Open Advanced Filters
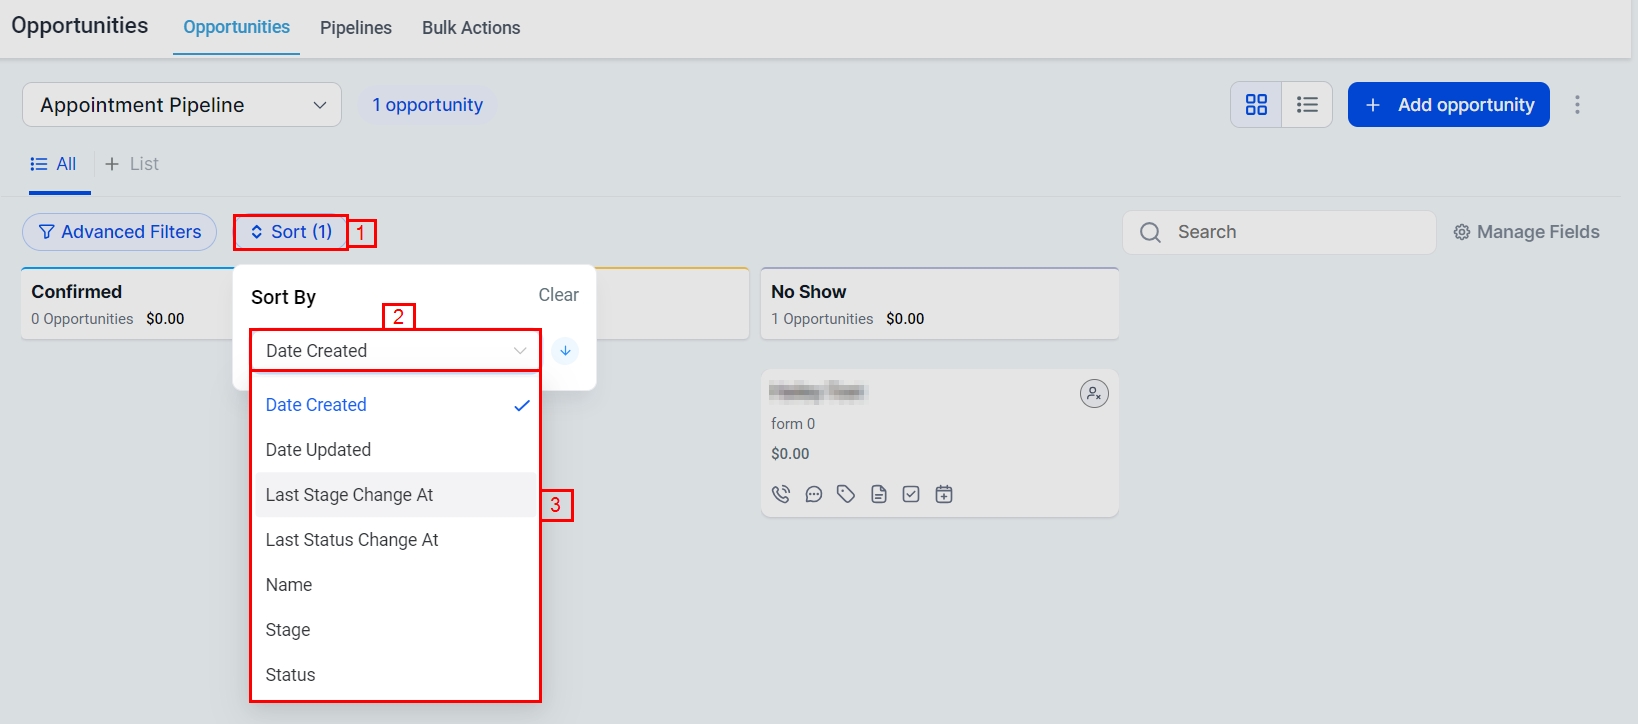Screen dimensions: 1638x724 (120, 232)
